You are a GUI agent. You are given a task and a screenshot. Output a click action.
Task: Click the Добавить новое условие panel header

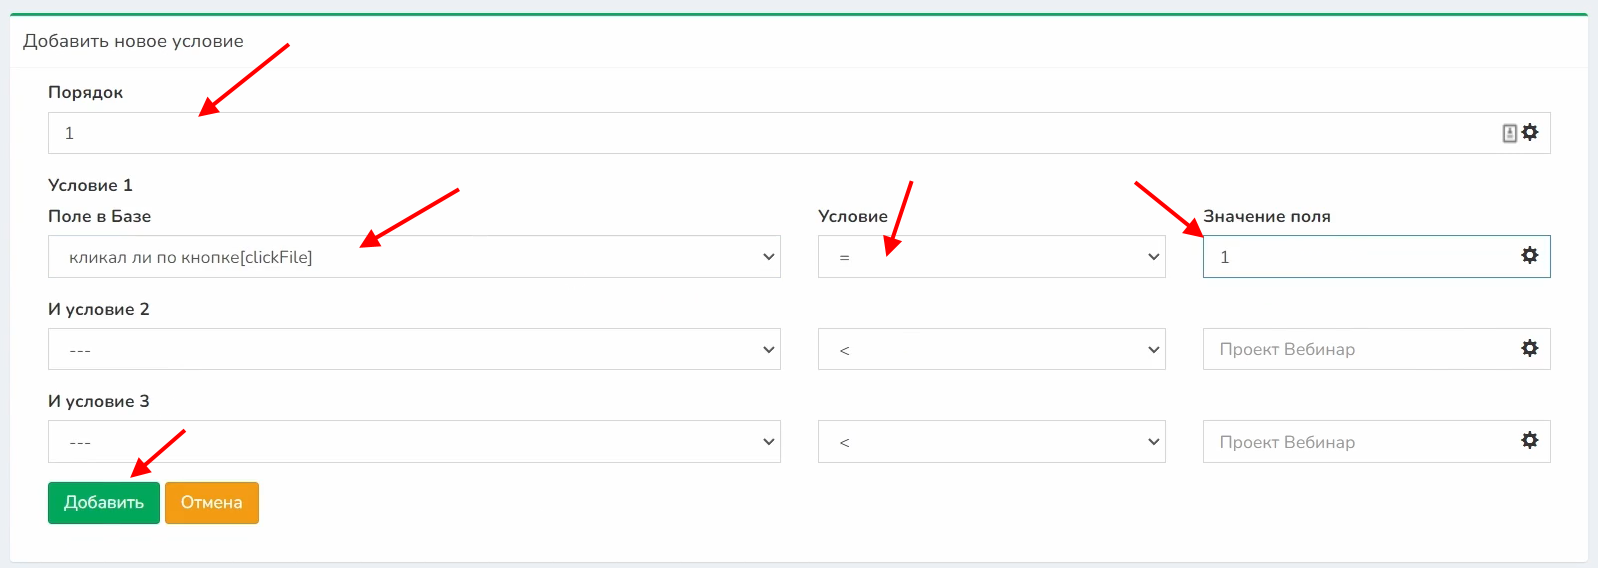click(133, 41)
